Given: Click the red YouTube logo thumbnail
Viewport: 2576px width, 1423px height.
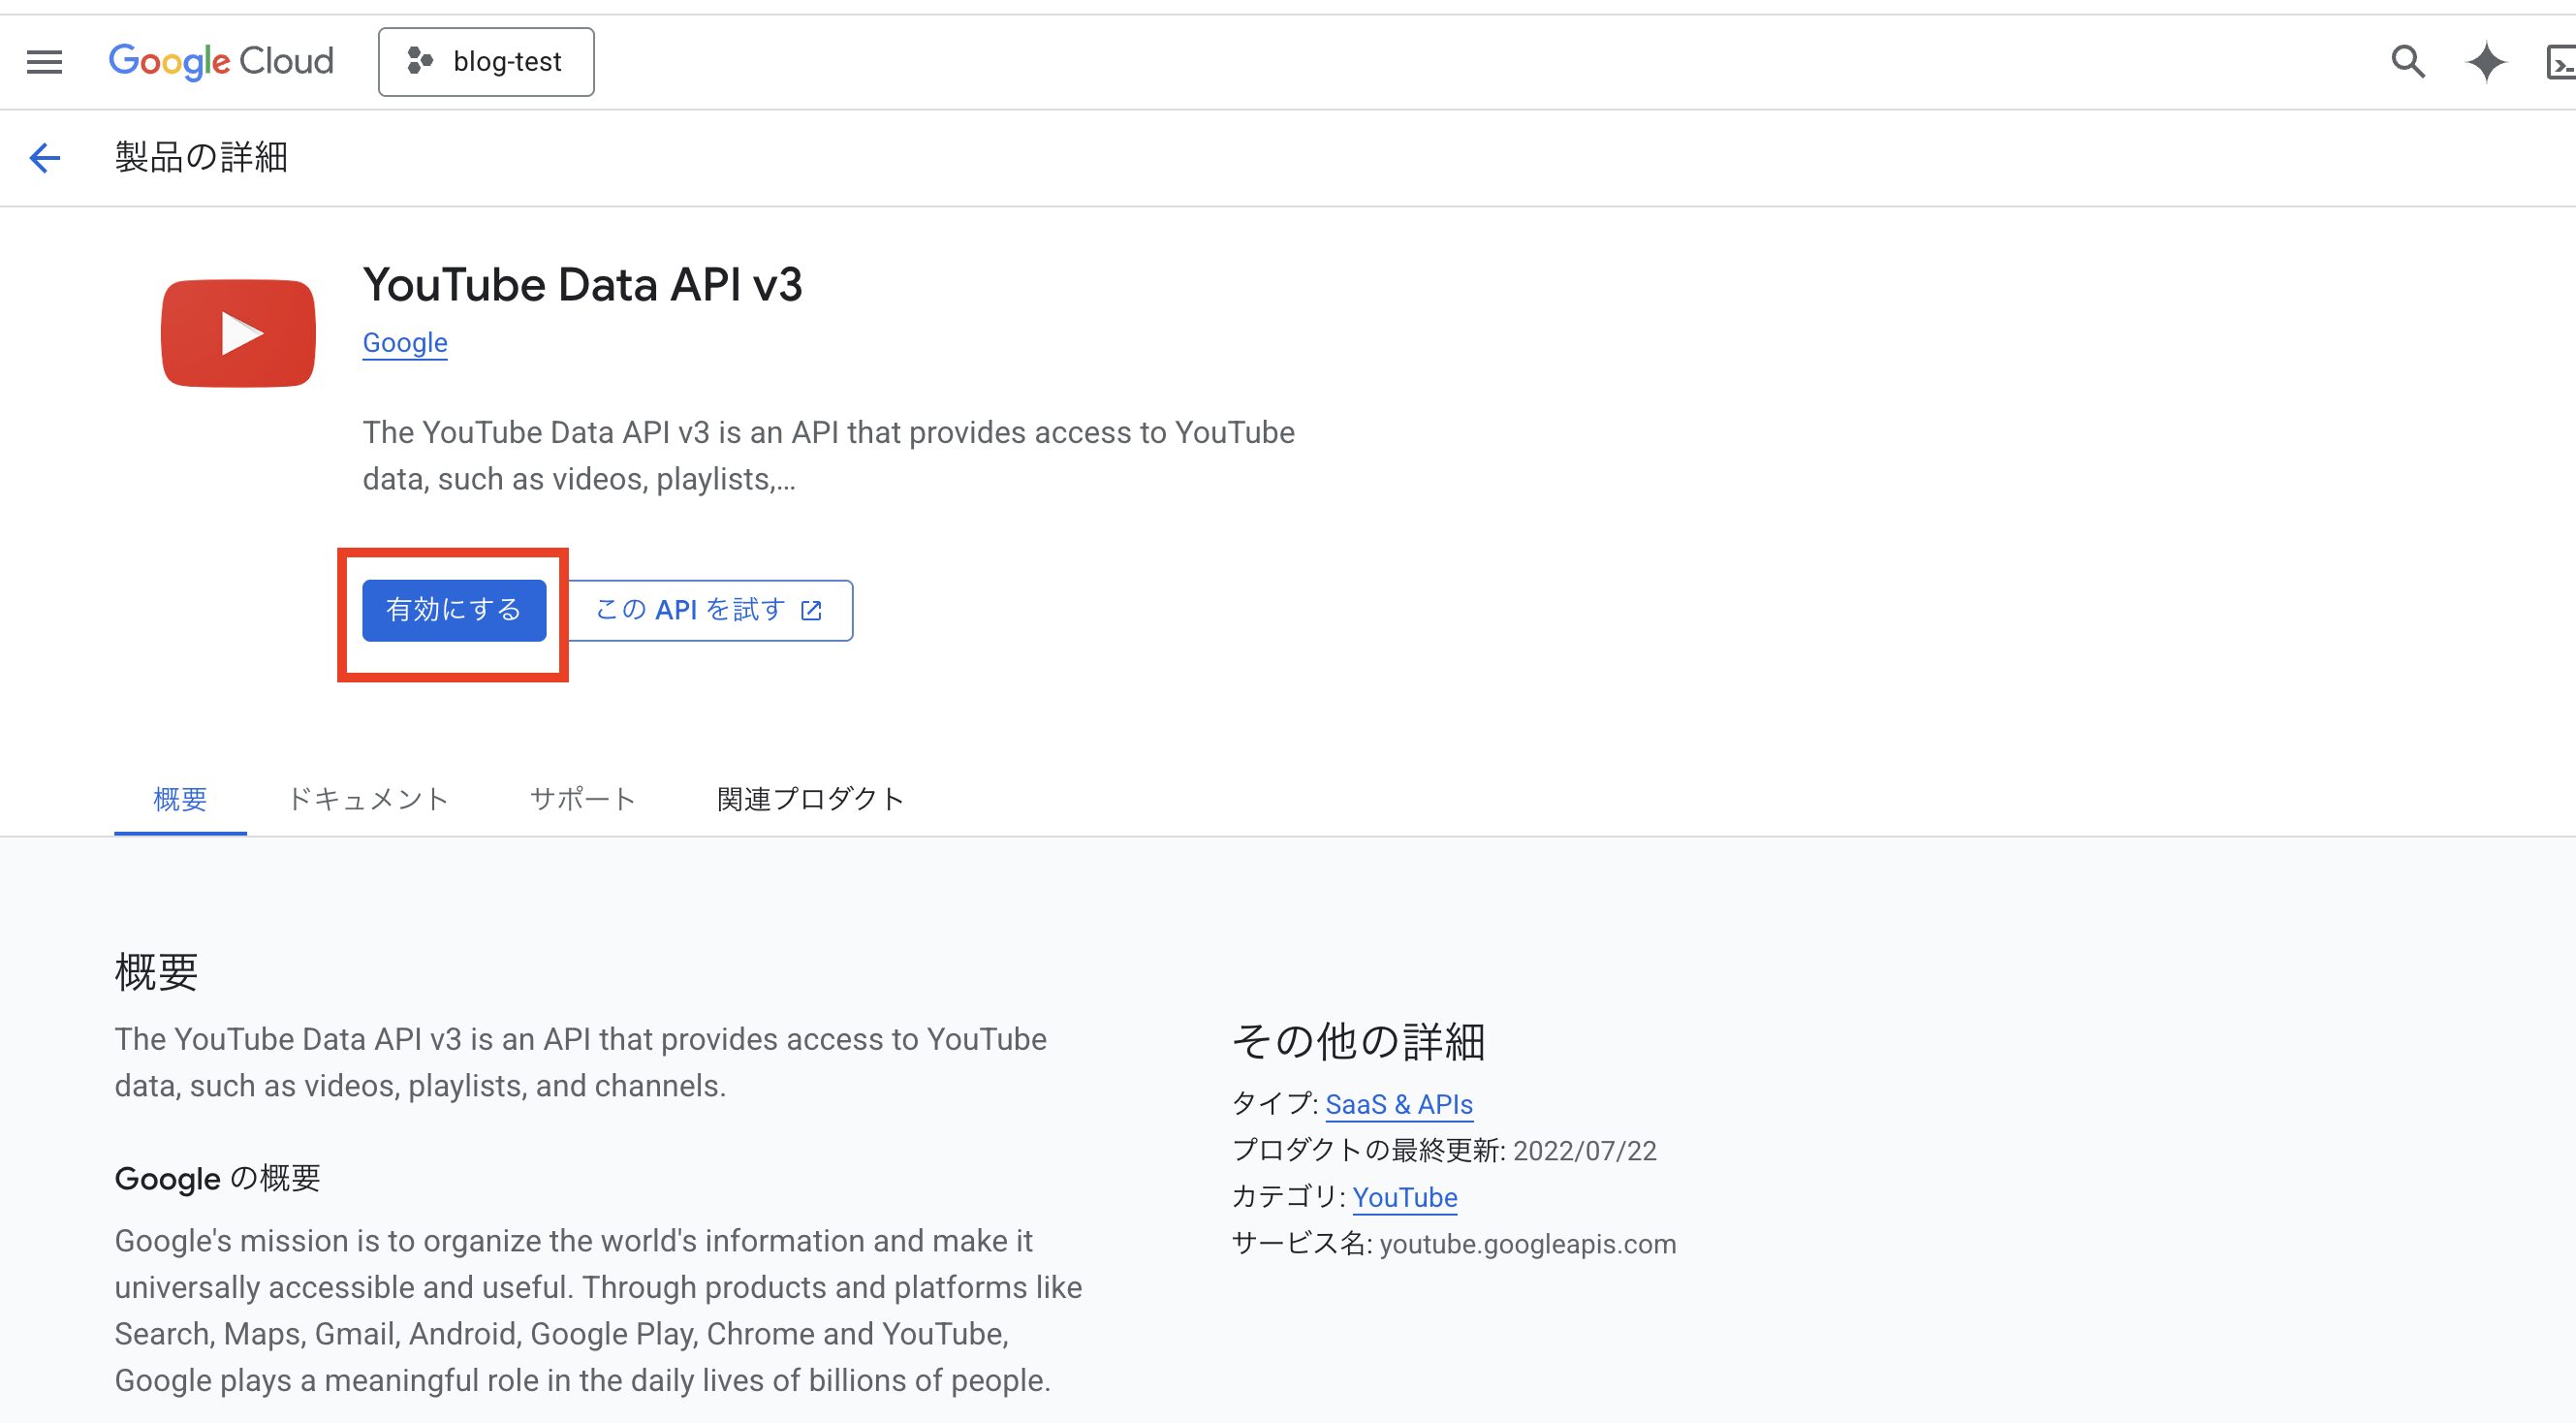Looking at the screenshot, I should 238,333.
